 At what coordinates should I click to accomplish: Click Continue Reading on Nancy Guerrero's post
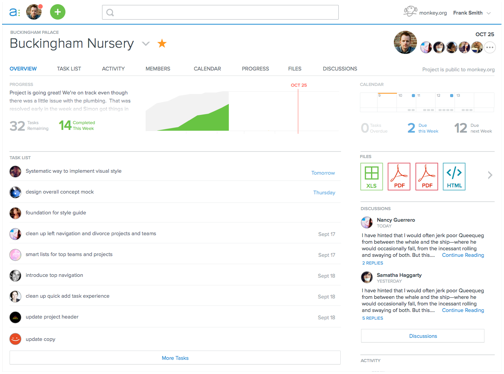[463, 255]
